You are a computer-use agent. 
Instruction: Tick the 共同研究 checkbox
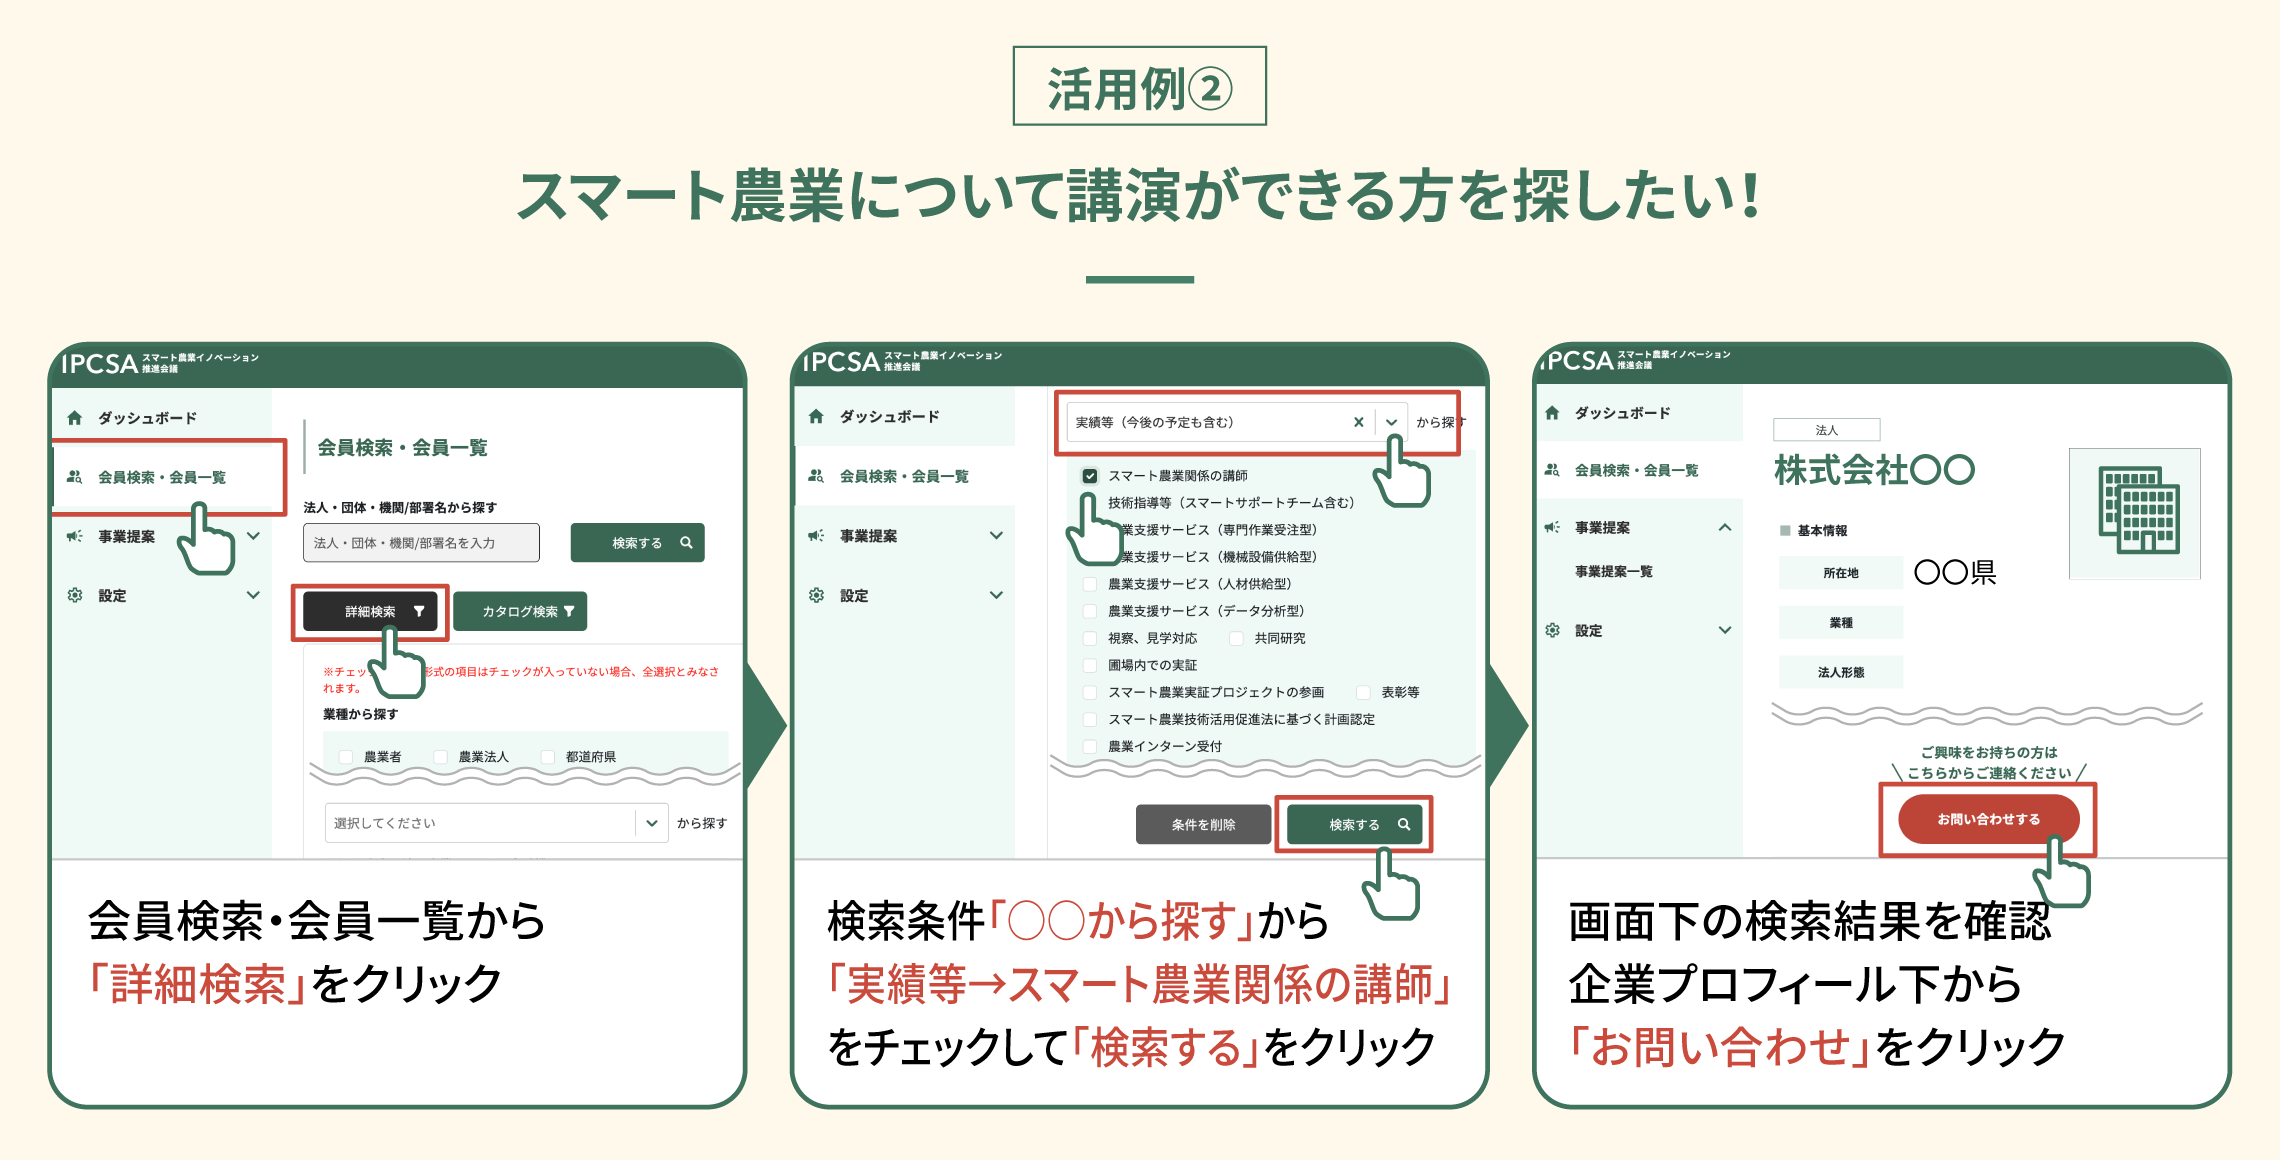(1236, 638)
